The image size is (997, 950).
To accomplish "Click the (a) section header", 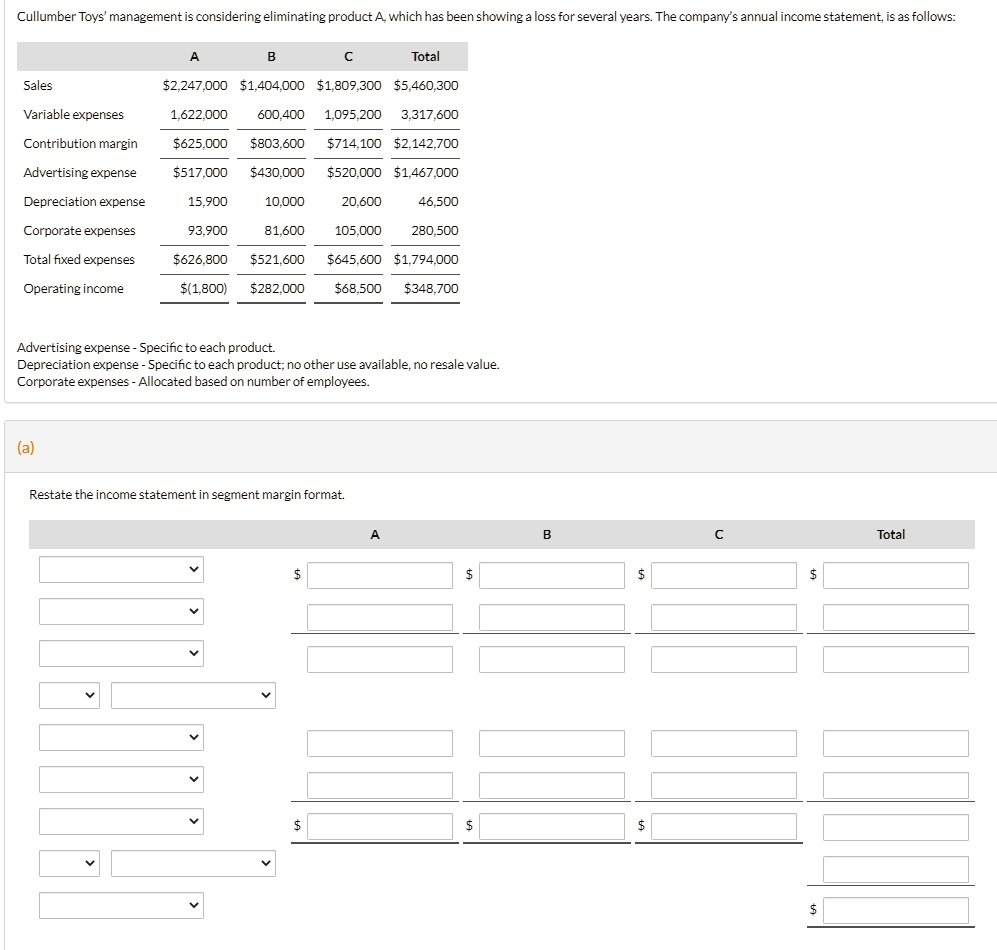I will [x=25, y=447].
